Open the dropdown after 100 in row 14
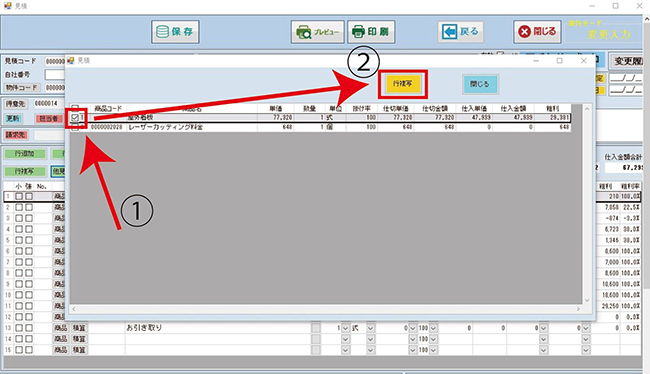 click(433, 339)
